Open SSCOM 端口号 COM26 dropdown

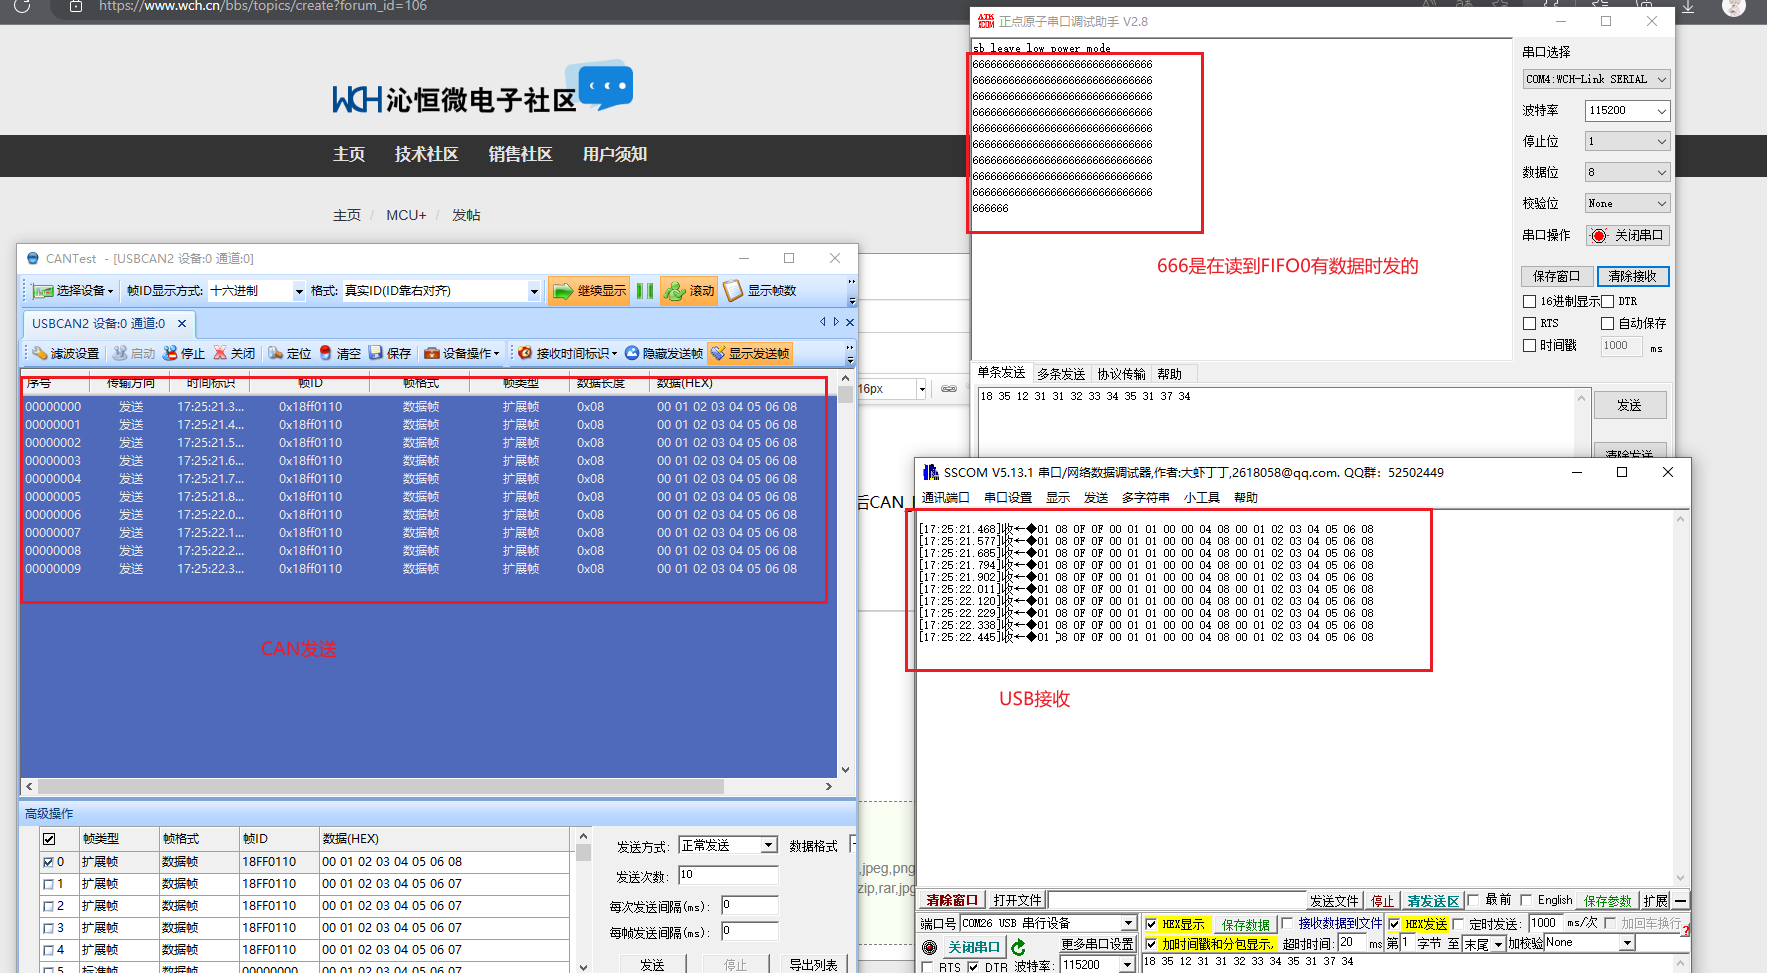pyautogui.click(x=1048, y=923)
